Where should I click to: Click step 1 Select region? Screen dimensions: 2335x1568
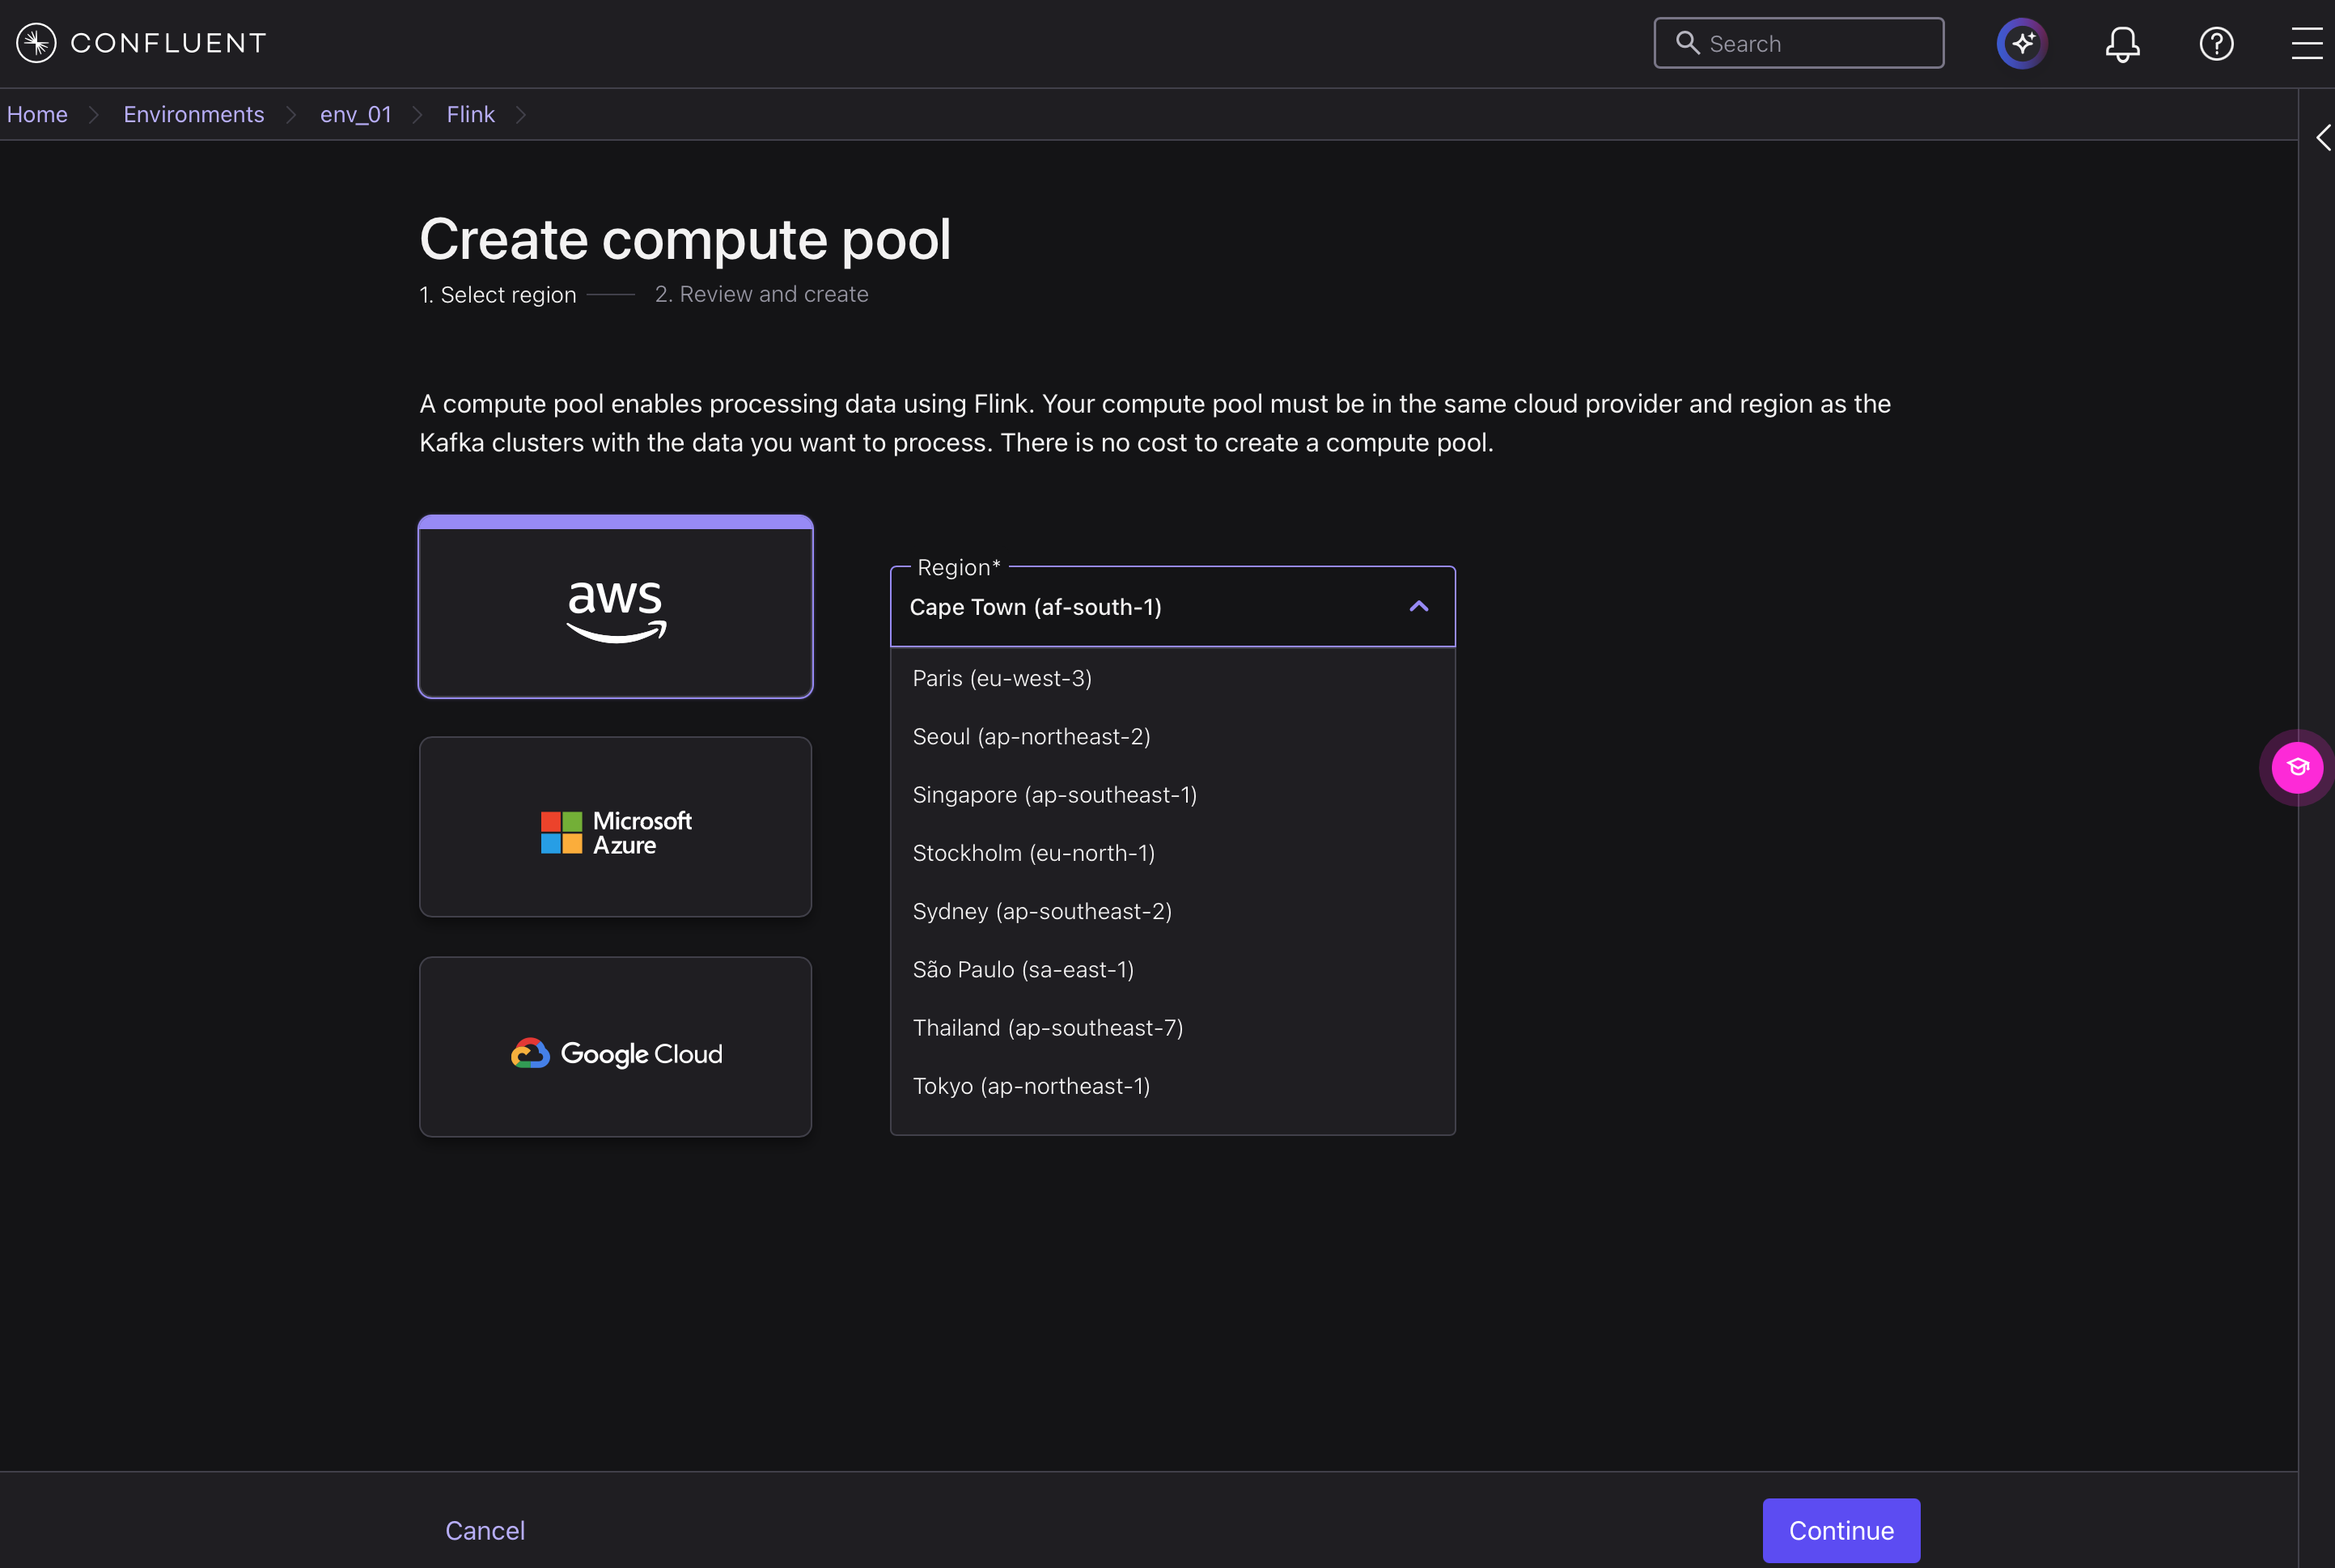pos(497,295)
